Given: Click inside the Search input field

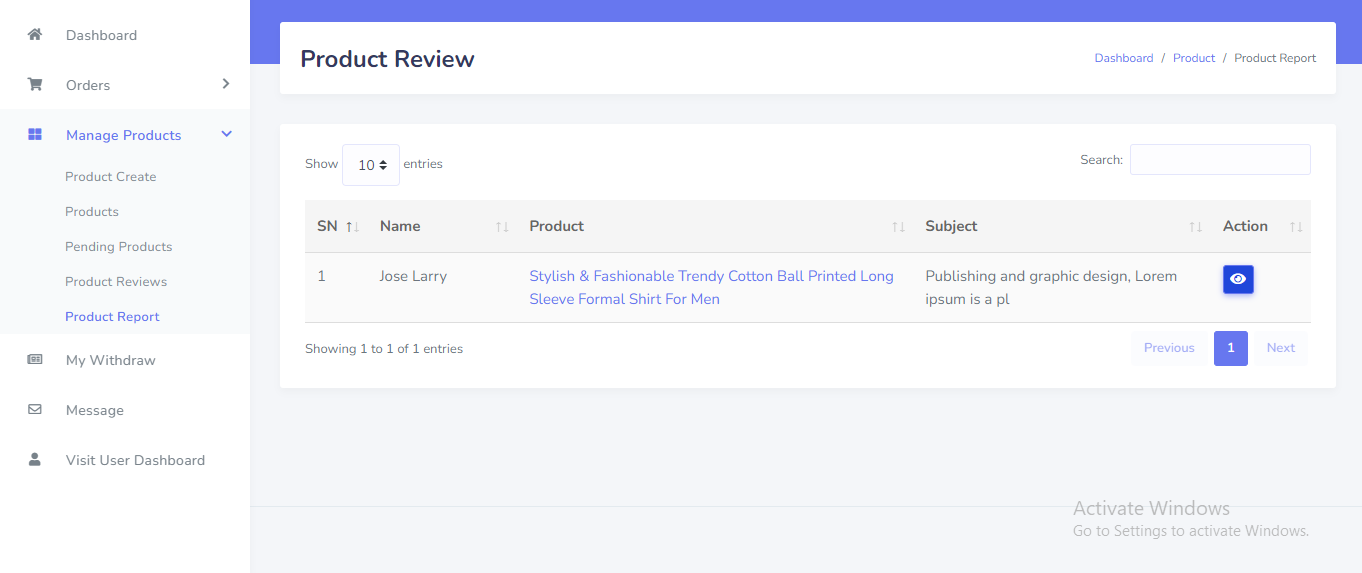Looking at the screenshot, I should tap(1219, 160).
